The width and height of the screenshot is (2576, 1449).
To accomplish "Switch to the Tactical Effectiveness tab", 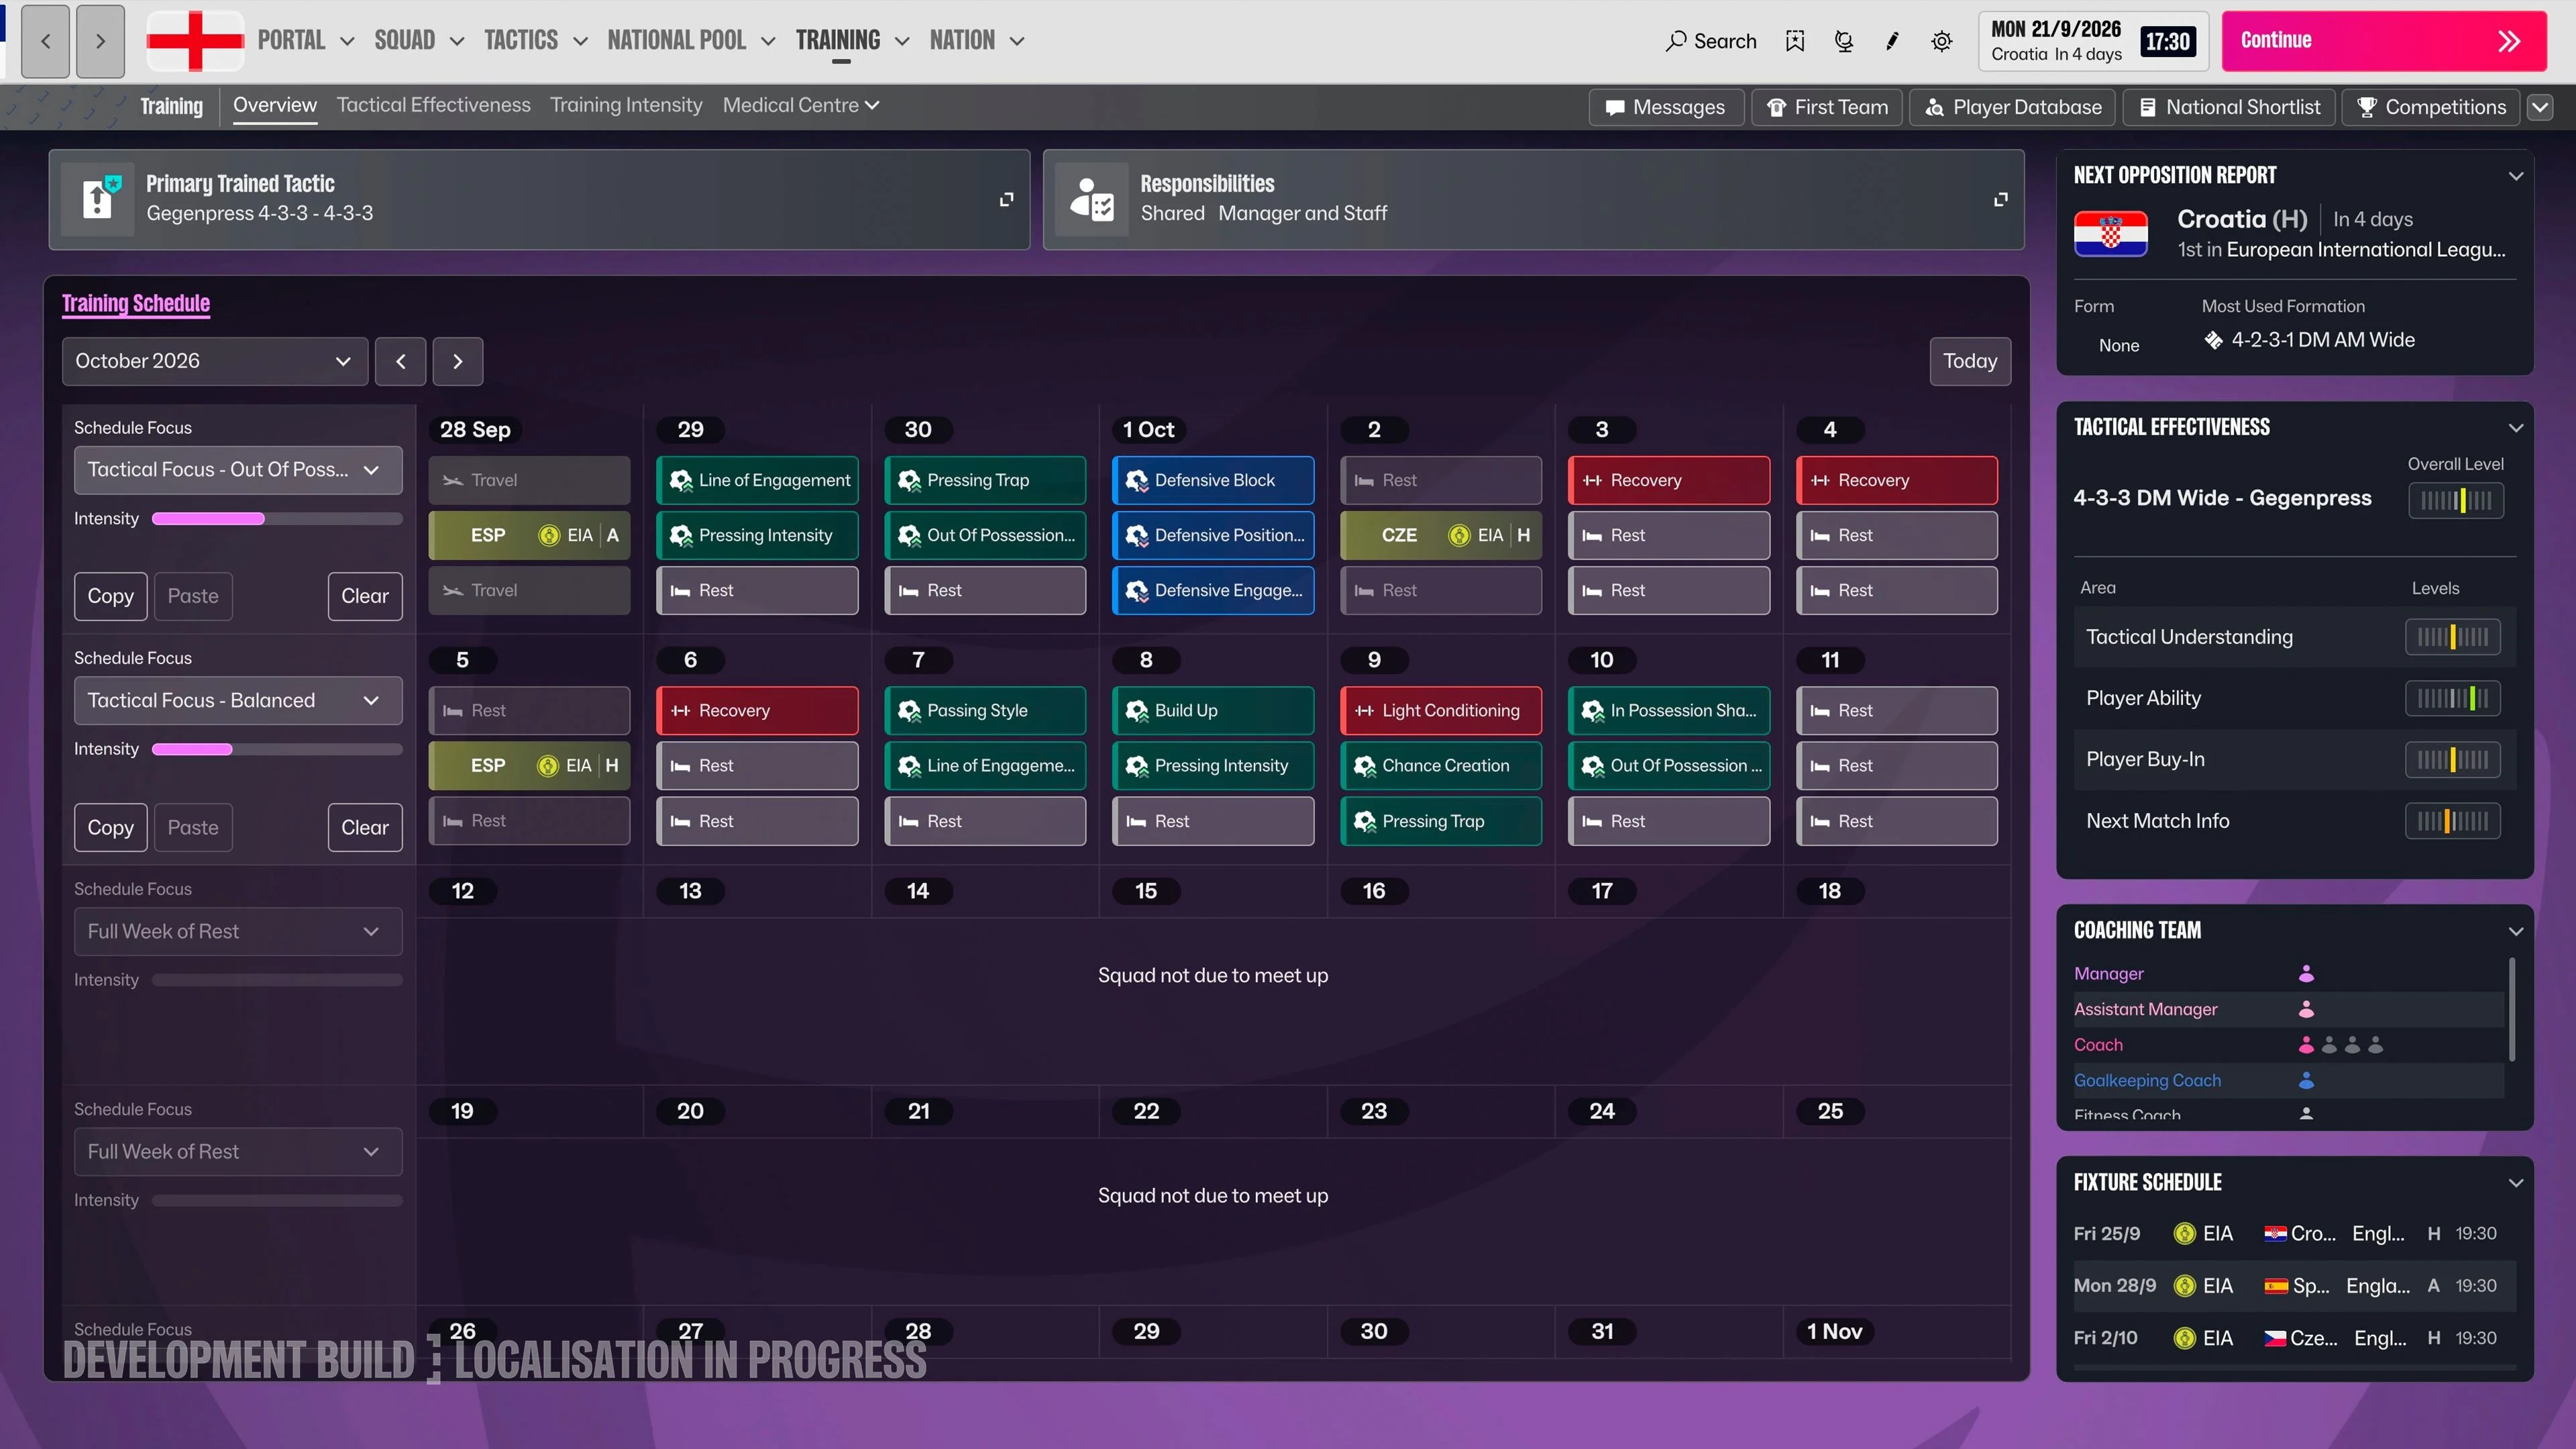I will (x=433, y=105).
